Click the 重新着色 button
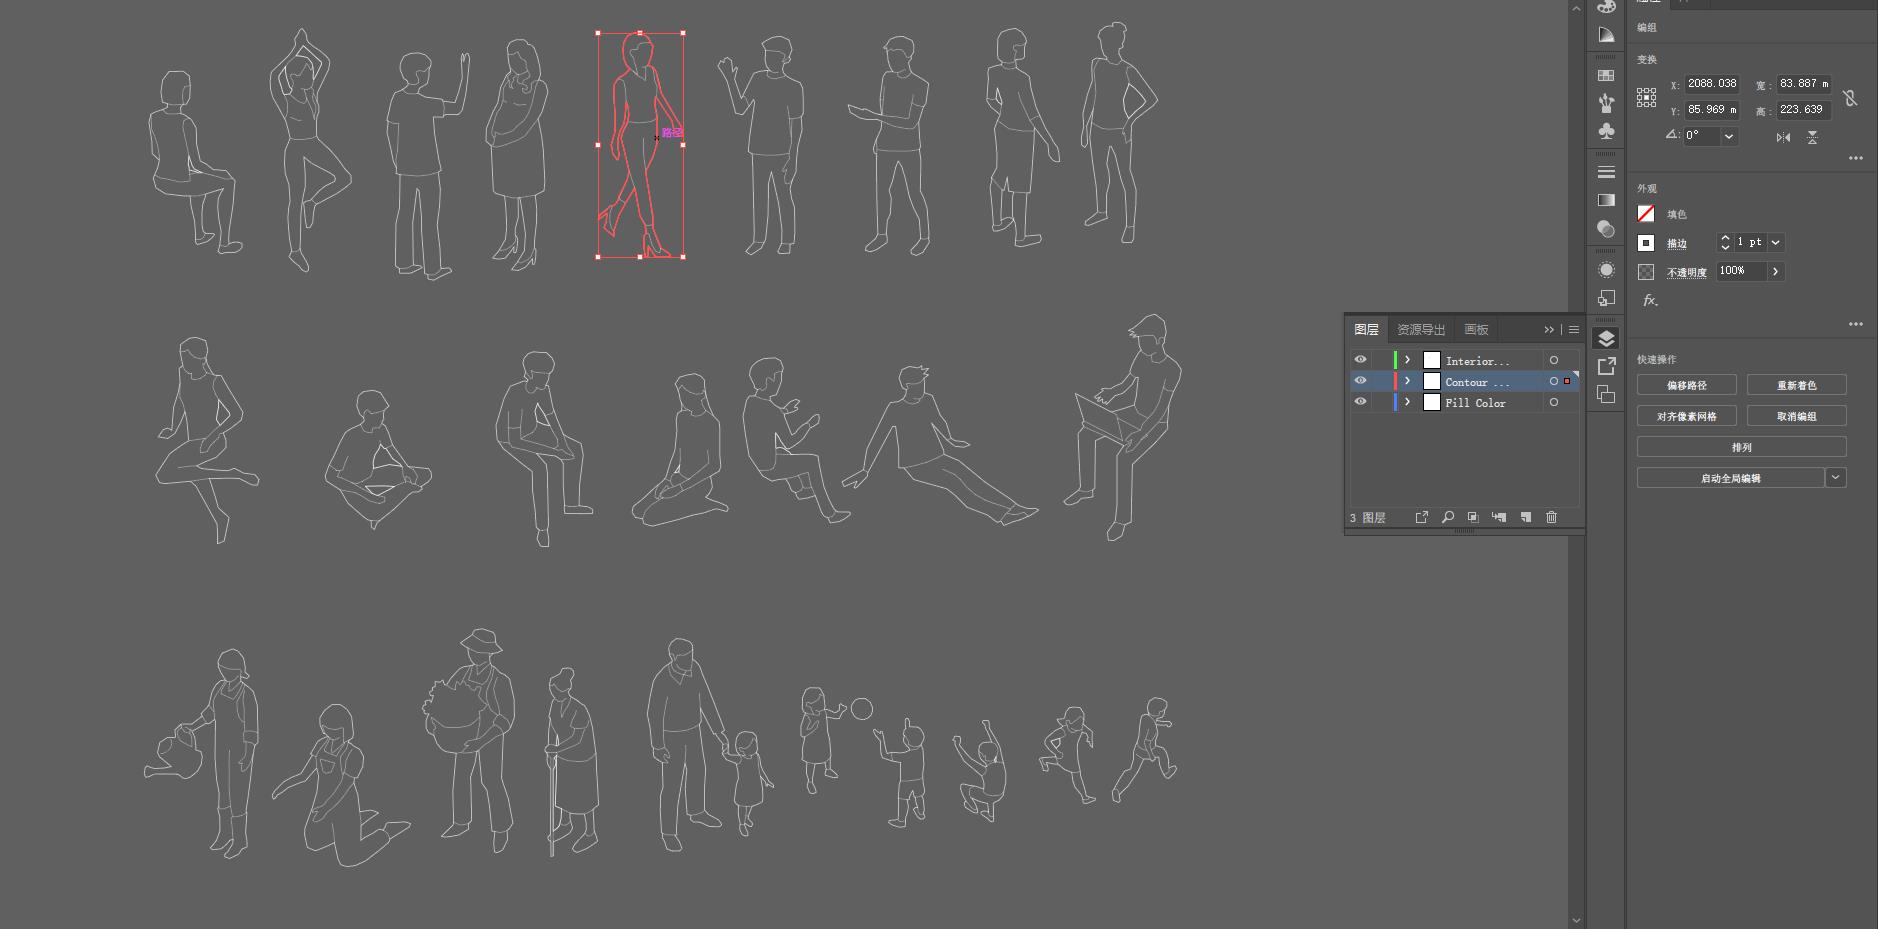The height and width of the screenshot is (929, 1878). click(x=1796, y=385)
